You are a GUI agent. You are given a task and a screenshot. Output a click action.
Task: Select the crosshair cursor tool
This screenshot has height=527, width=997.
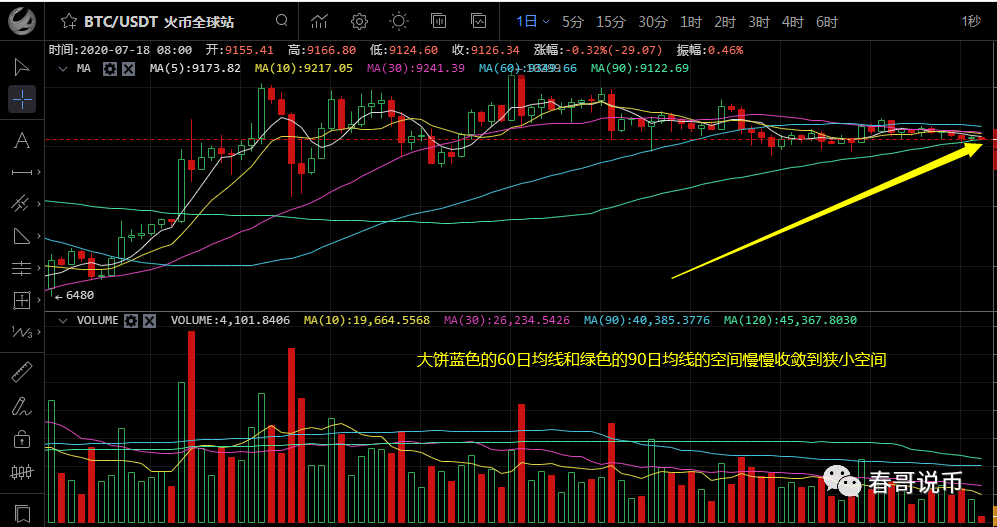tap(21, 99)
